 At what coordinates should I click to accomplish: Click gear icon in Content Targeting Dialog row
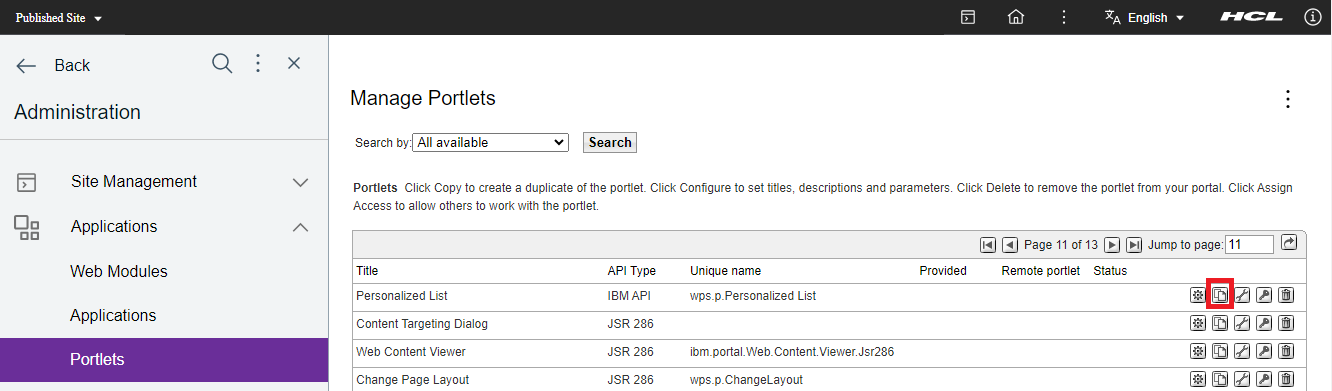pyautogui.click(x=1197, y=323)
